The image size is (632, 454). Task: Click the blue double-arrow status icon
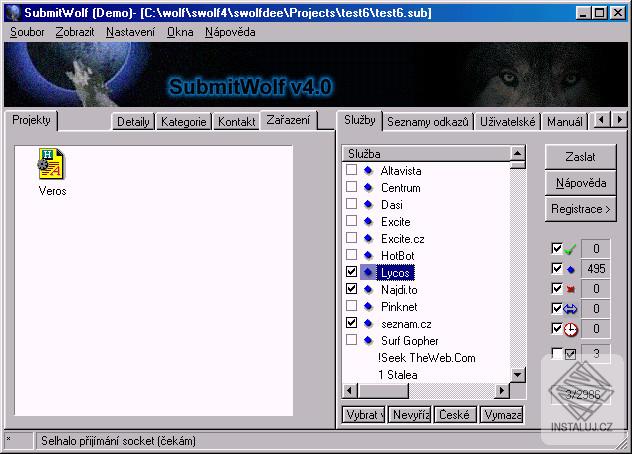(570, 309)
